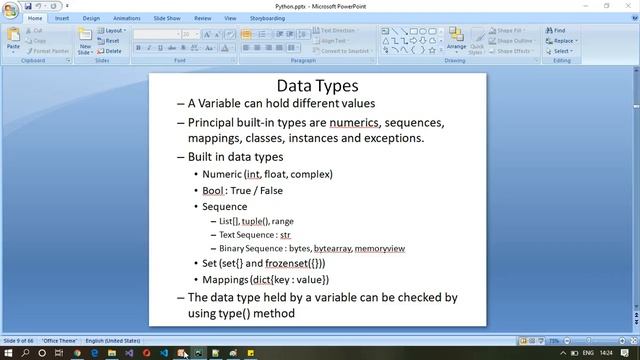Toggle bulleted list formatting
The height and width of the screenshot is (360, 640).
(x=246, y=34)
